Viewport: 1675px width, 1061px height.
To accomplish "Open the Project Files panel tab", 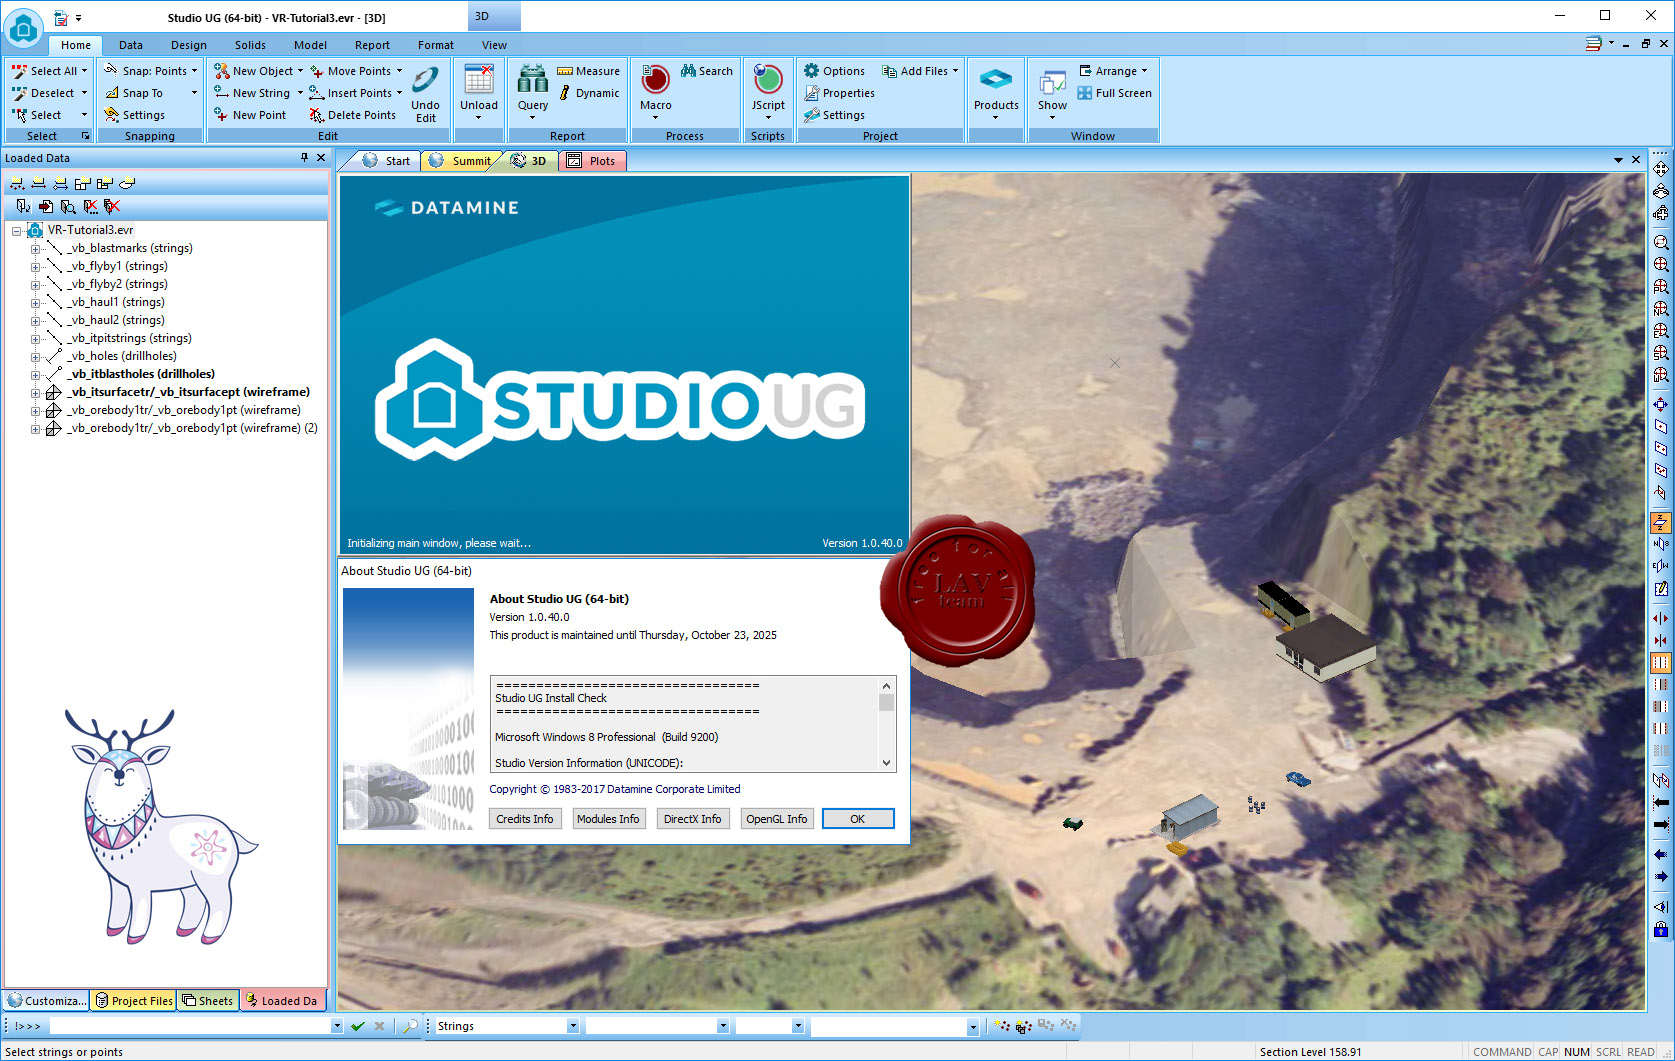I will click(134, 1000).
